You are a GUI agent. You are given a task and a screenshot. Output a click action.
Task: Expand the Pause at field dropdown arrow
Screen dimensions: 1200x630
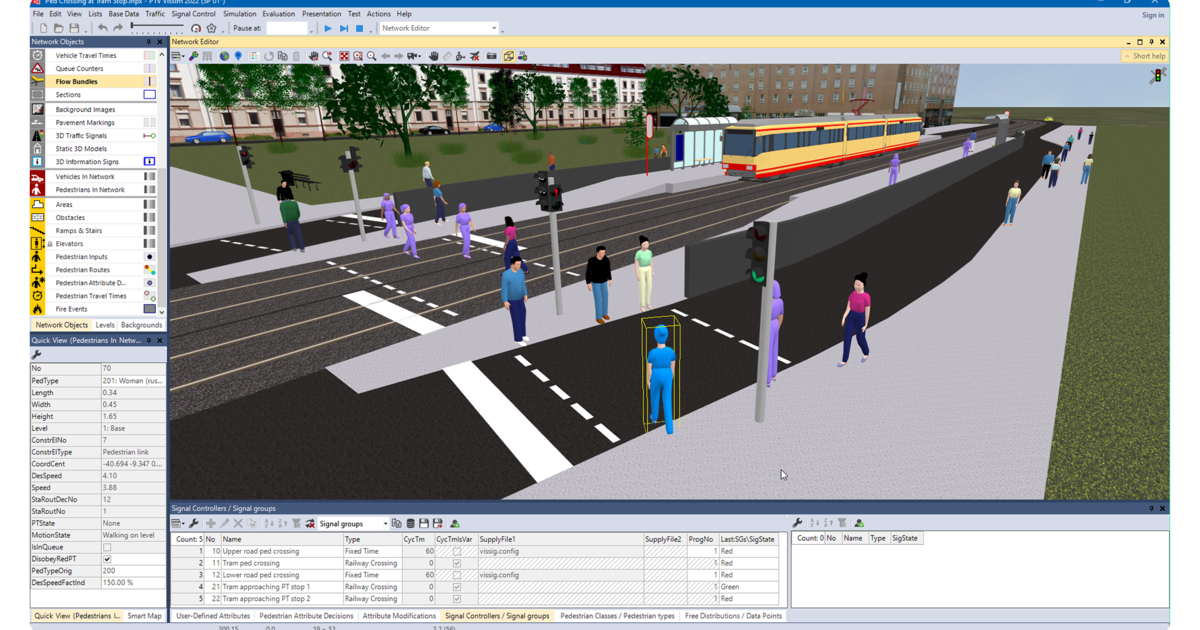tap(311, 30)
